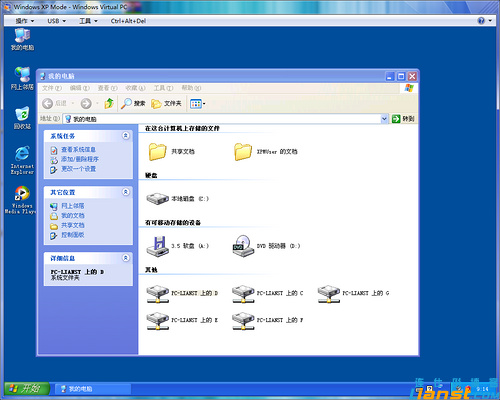
Task: Open the address bar dropdown arrow
Action: tap(384, 119)
